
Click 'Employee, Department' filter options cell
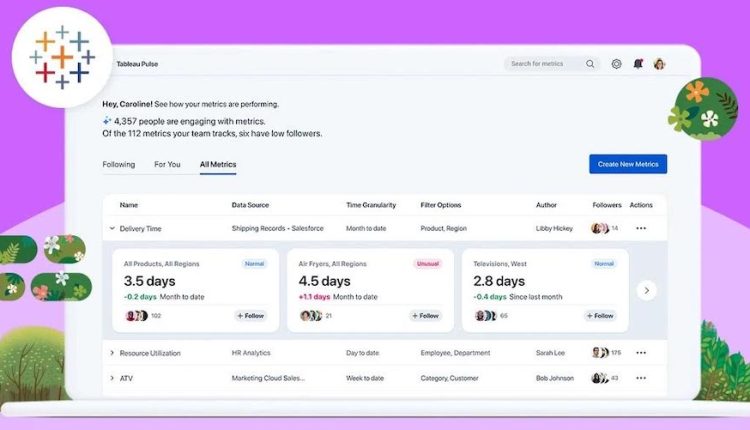(x=455, y=353)
